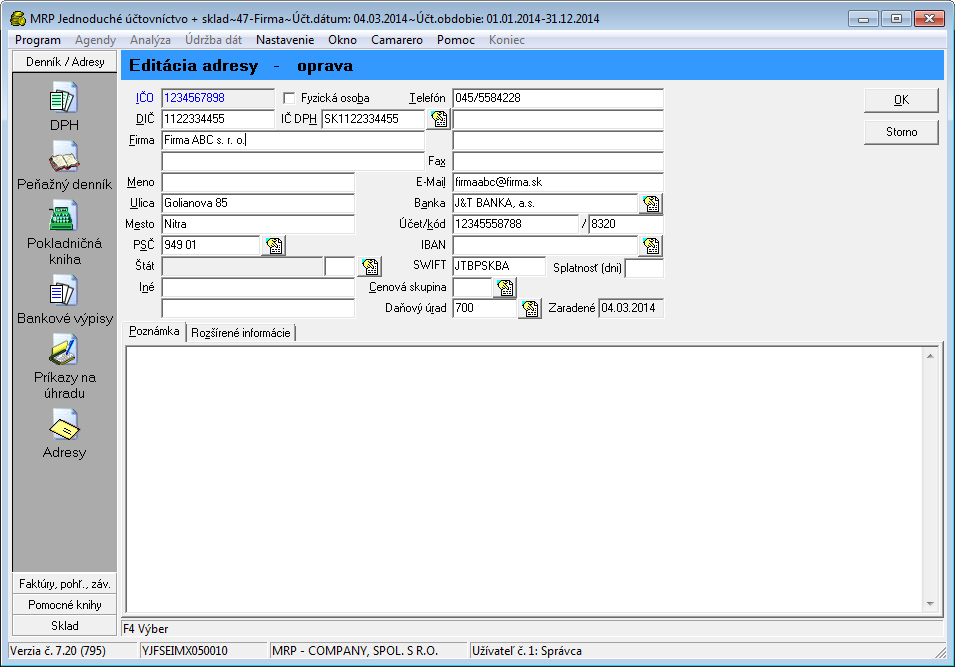Click the Storno button
955x667 pixels.
point(901,132)
